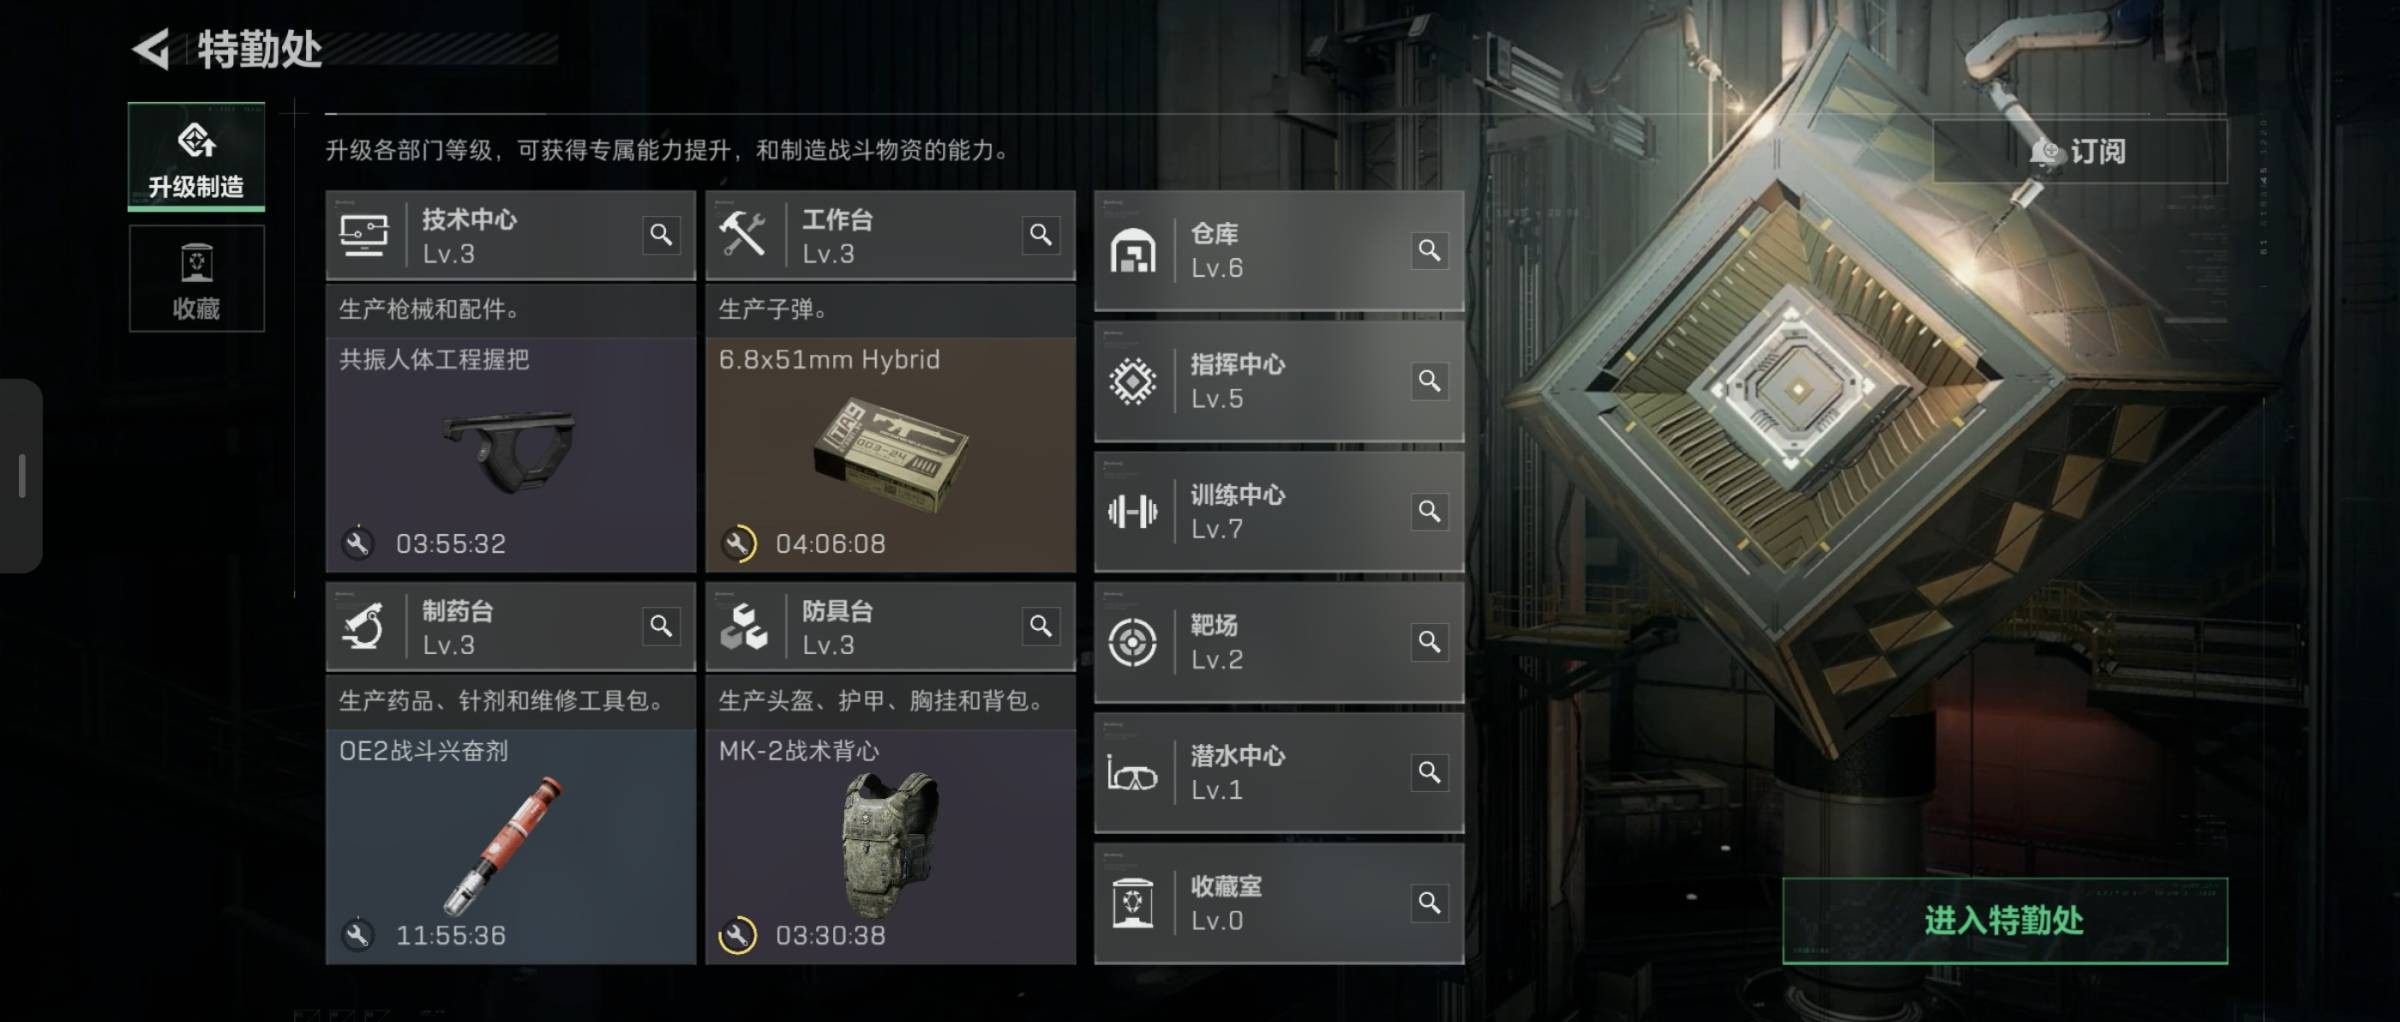
Task: Select the 共振人体工程握把 production item
Action: (511, 455)
